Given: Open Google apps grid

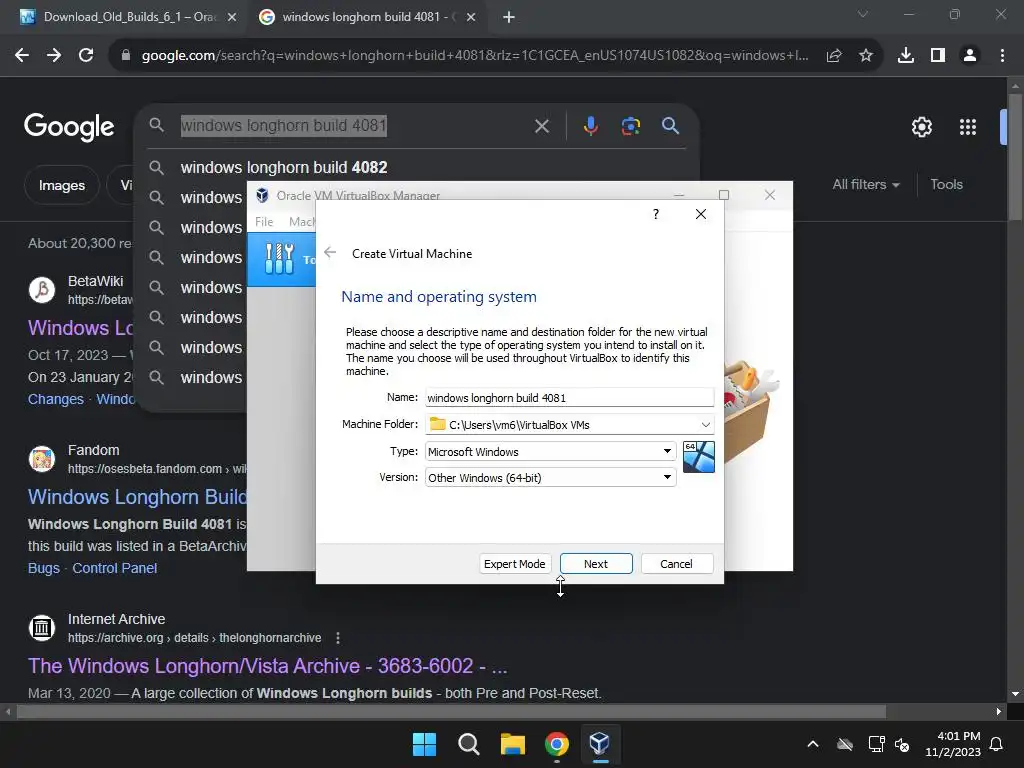Looking at the screenshot, I should [968, 127].
